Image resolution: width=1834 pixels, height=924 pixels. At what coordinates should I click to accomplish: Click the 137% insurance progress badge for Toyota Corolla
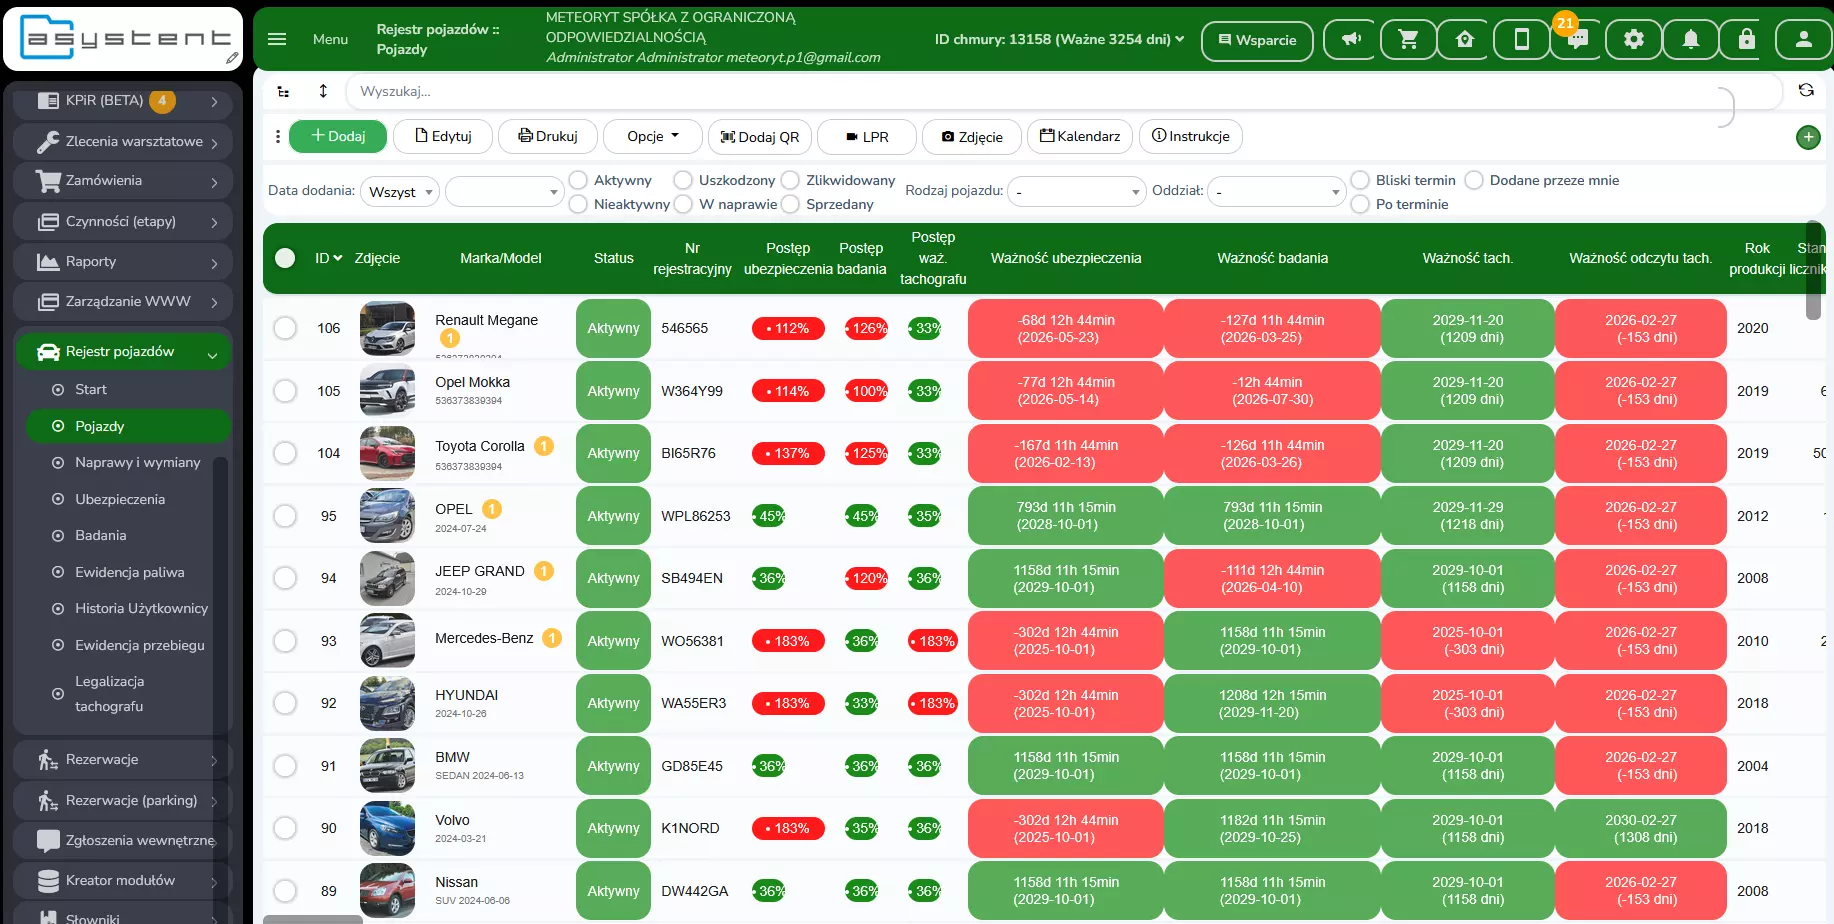tap(788, 453)
